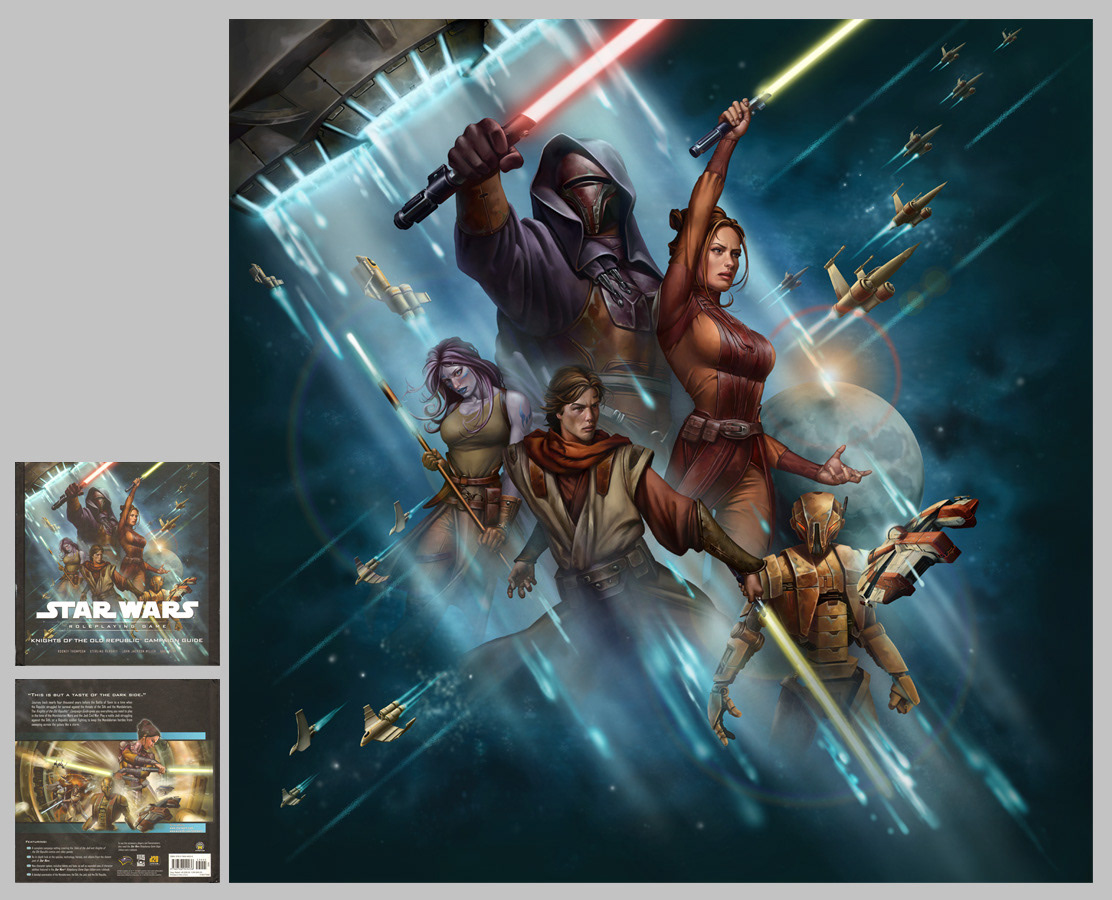Select the Star Wars front cover thumbnail

pos(118,564)
